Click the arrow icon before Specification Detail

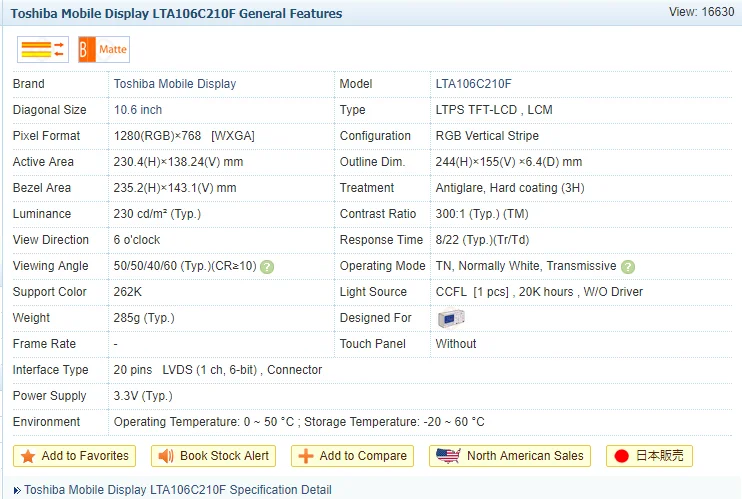[x=17, y=490]
